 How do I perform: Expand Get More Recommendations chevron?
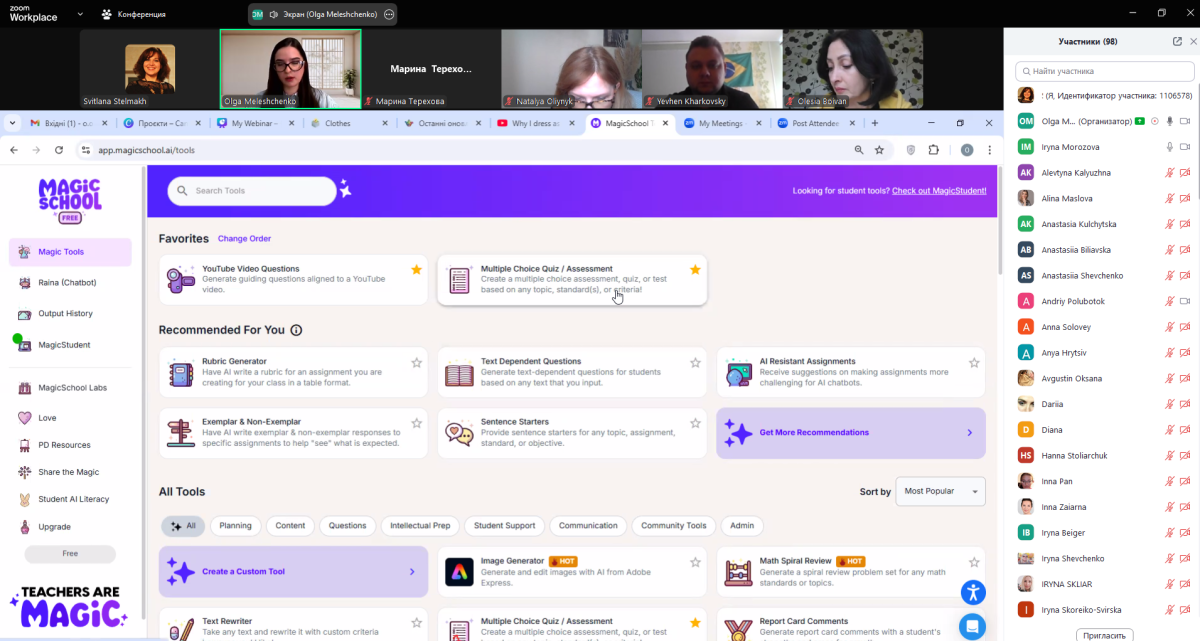pyautogui.click(x=969, y=433)
